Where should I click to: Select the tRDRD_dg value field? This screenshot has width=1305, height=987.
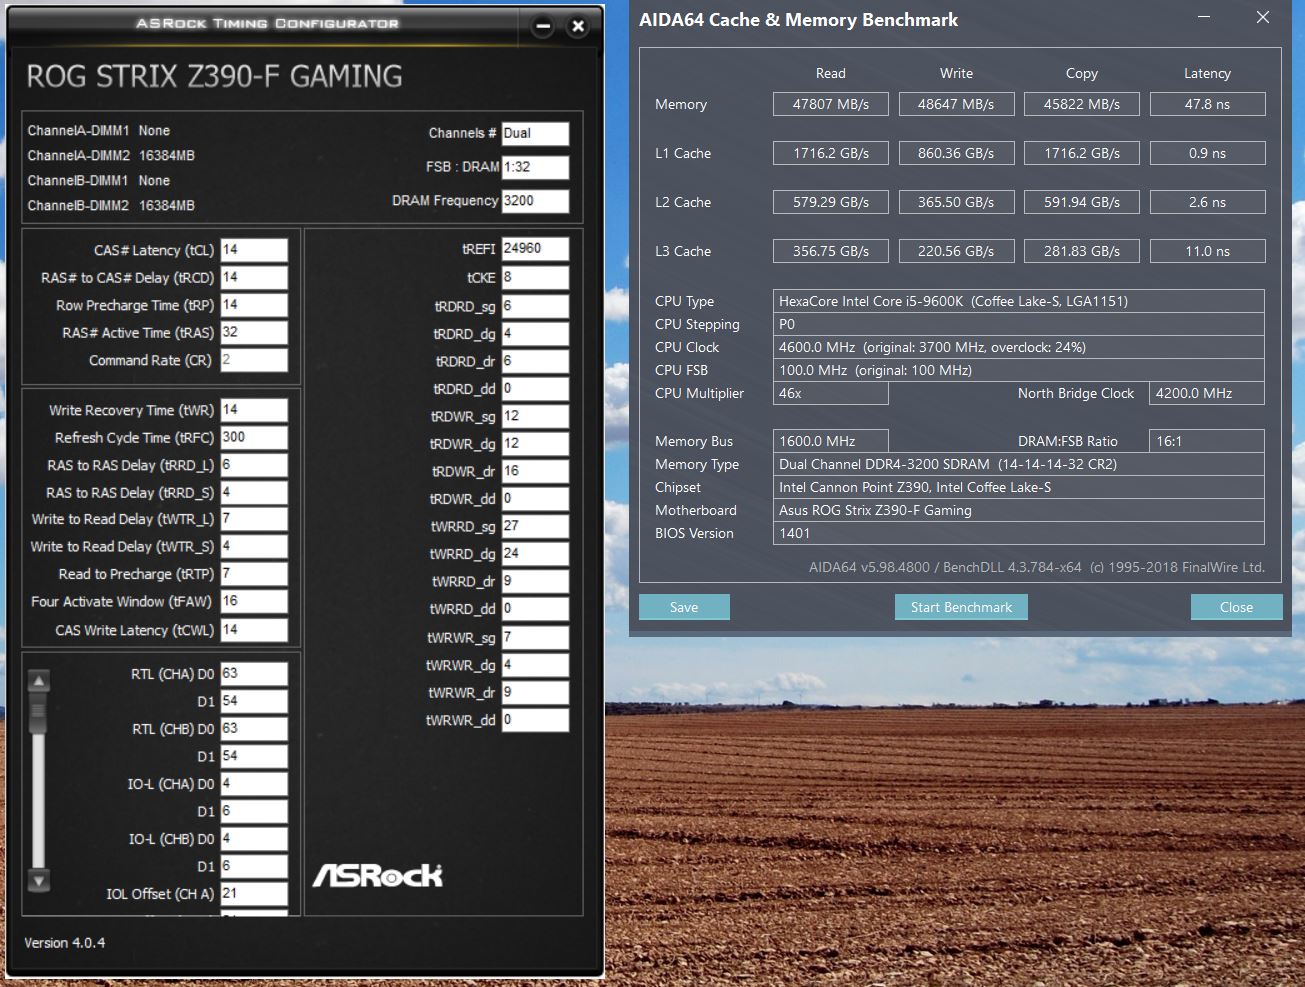535,333
